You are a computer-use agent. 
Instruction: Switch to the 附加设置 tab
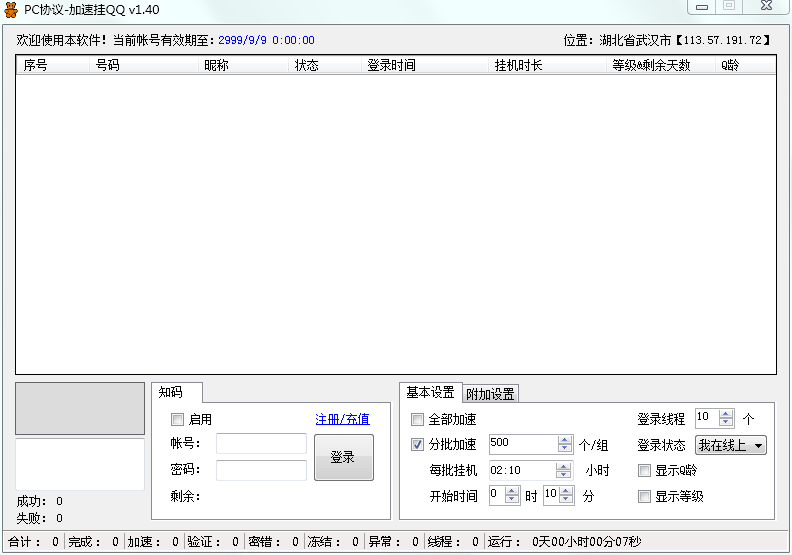490,394
